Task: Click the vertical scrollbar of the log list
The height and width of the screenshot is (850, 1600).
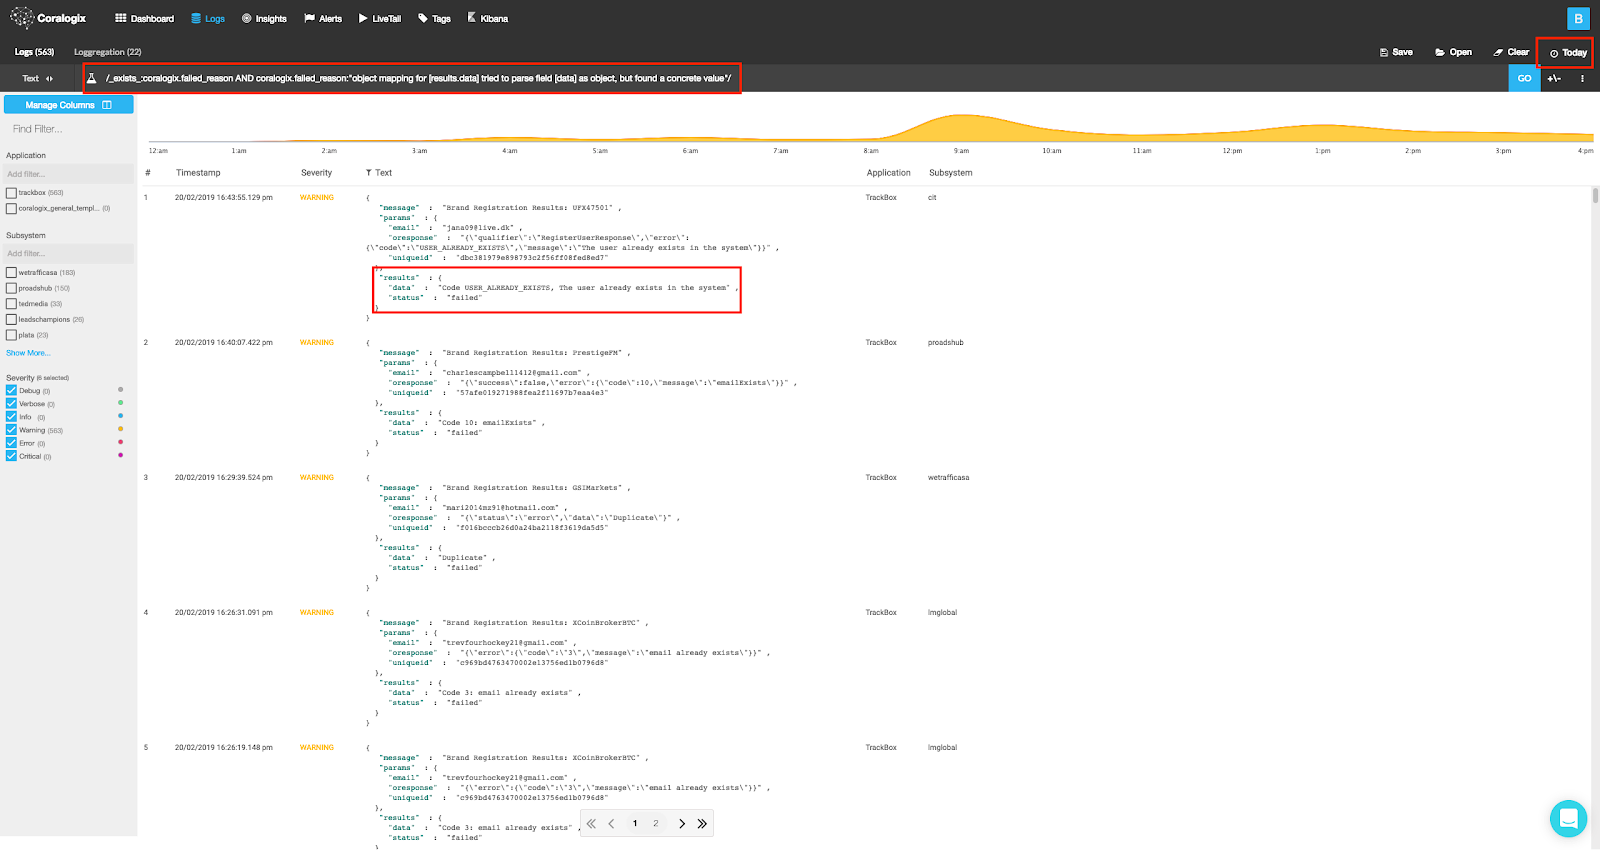Action: [1595, 195]
